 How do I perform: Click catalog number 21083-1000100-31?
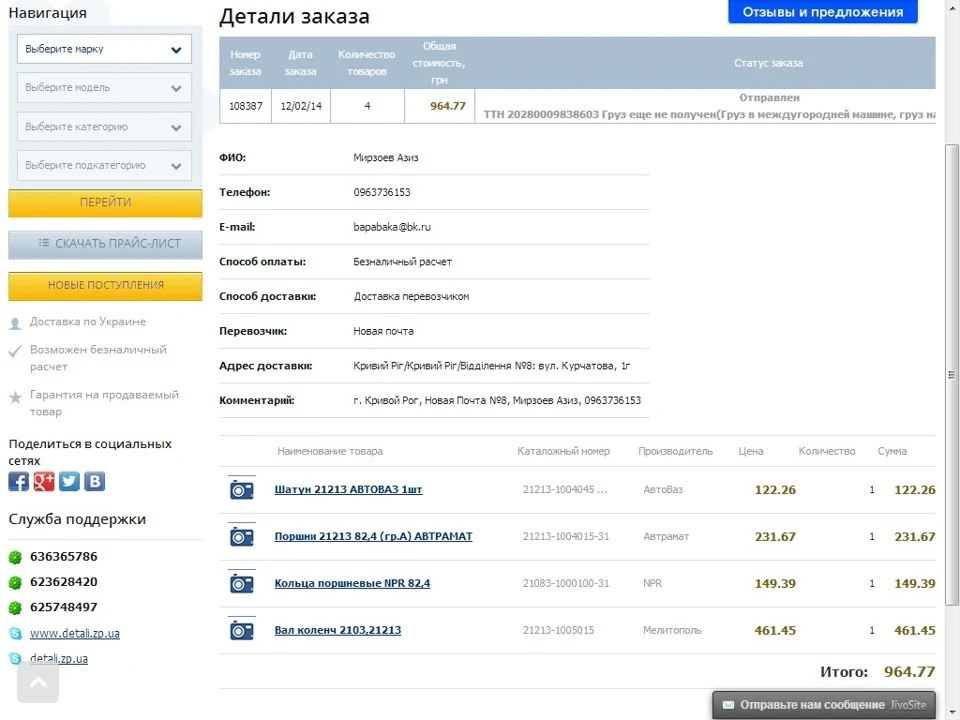click(x=566, y=583)
